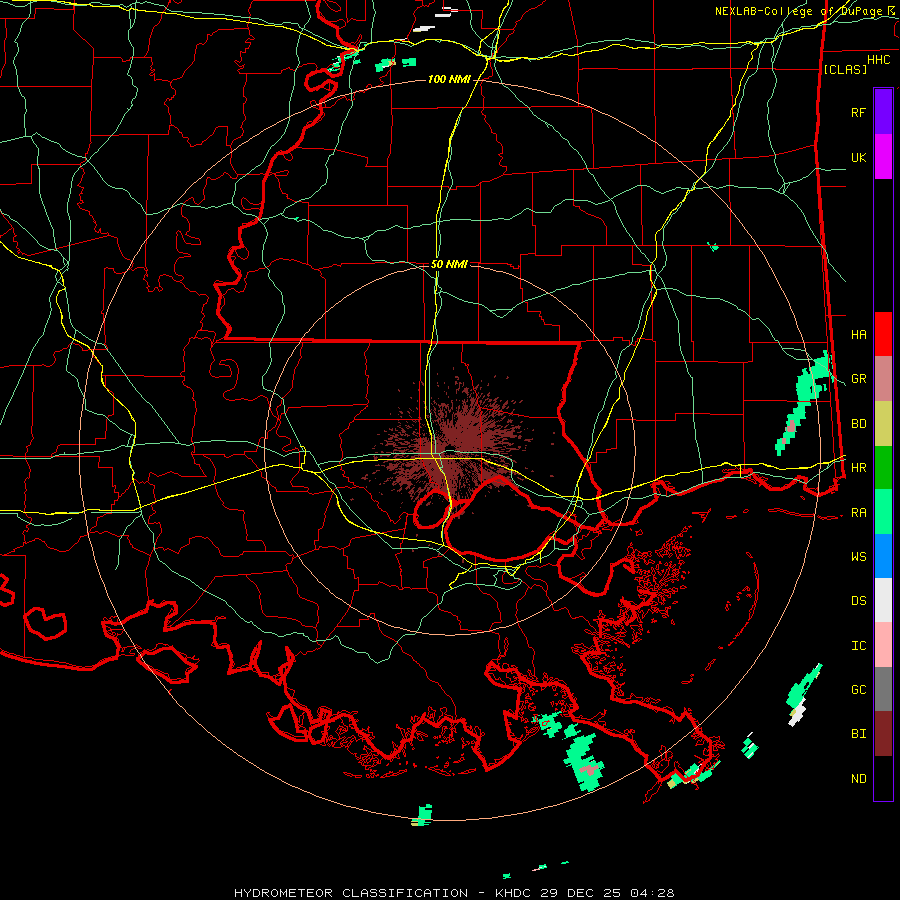The image size is (900, 900).
Task: Click the DS white legend block
Action: [x=883, y=600]
